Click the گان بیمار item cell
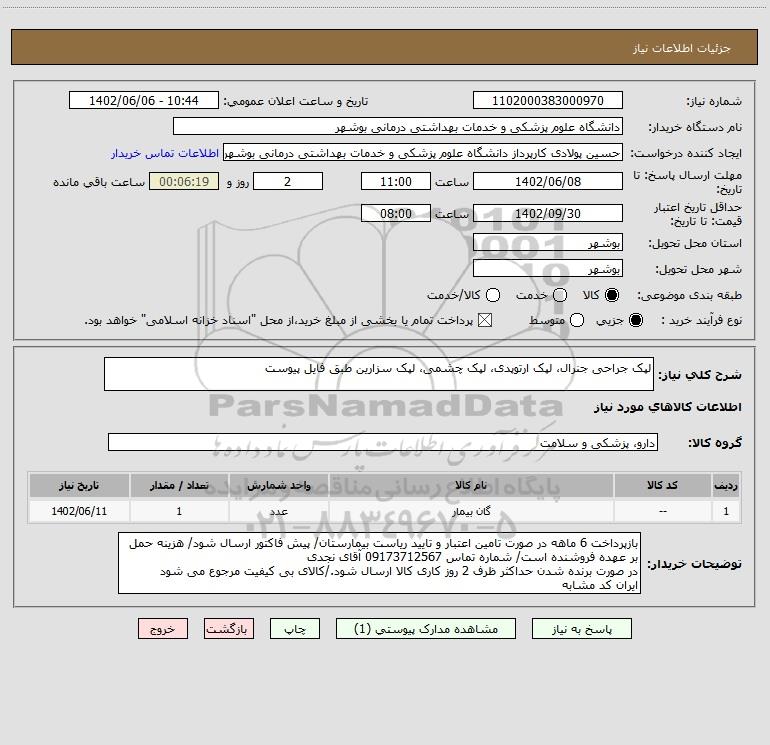This screenshot has height=745, width=770. click(x=471, y=511)
